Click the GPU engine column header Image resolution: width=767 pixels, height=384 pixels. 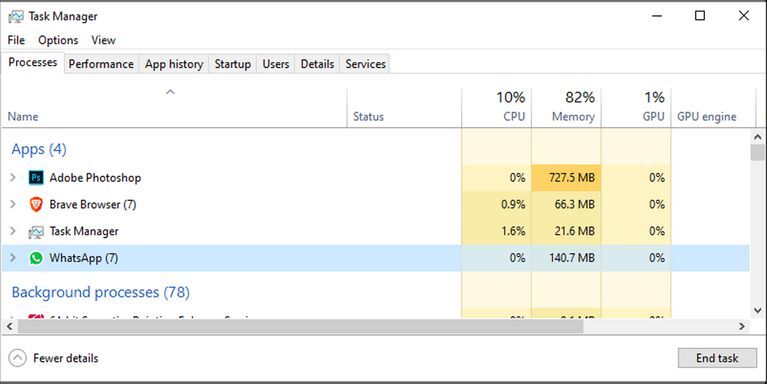click(x=713, y=108)
